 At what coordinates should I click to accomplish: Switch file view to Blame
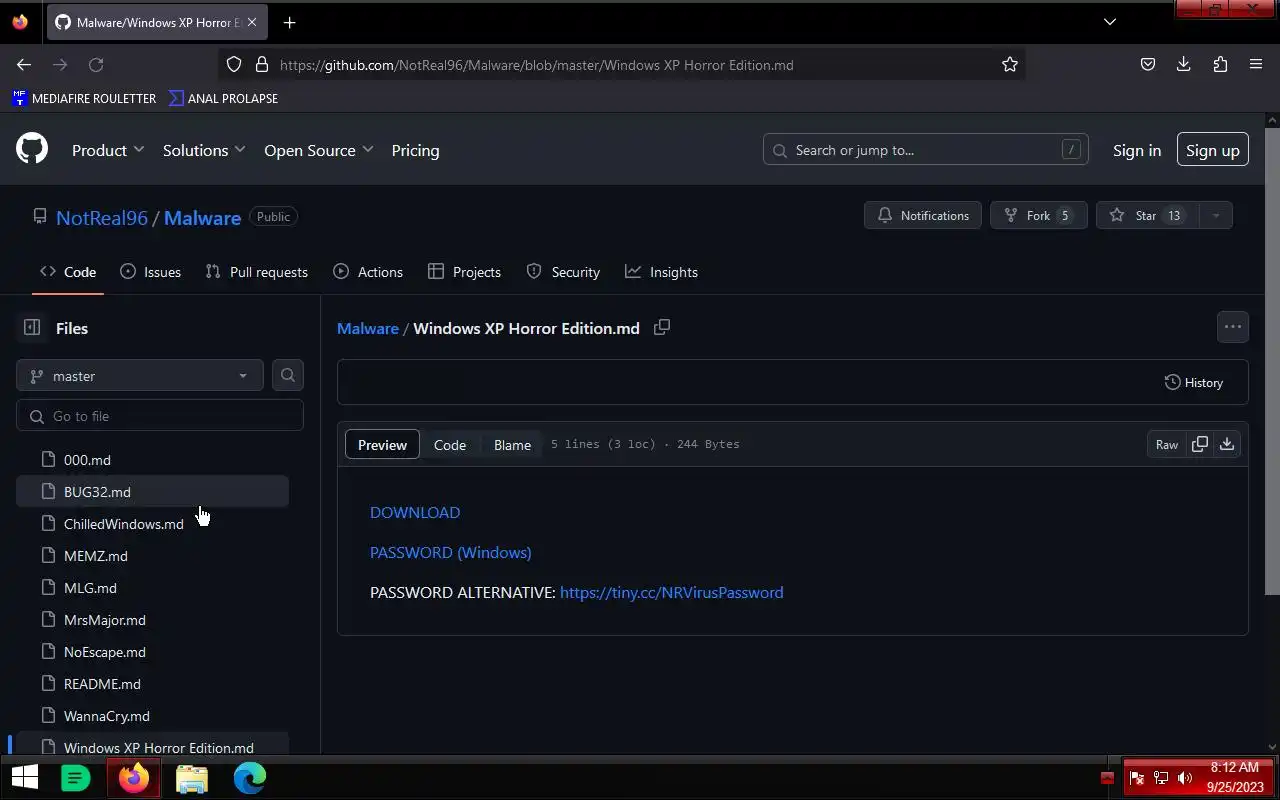(x=512, y=444)
